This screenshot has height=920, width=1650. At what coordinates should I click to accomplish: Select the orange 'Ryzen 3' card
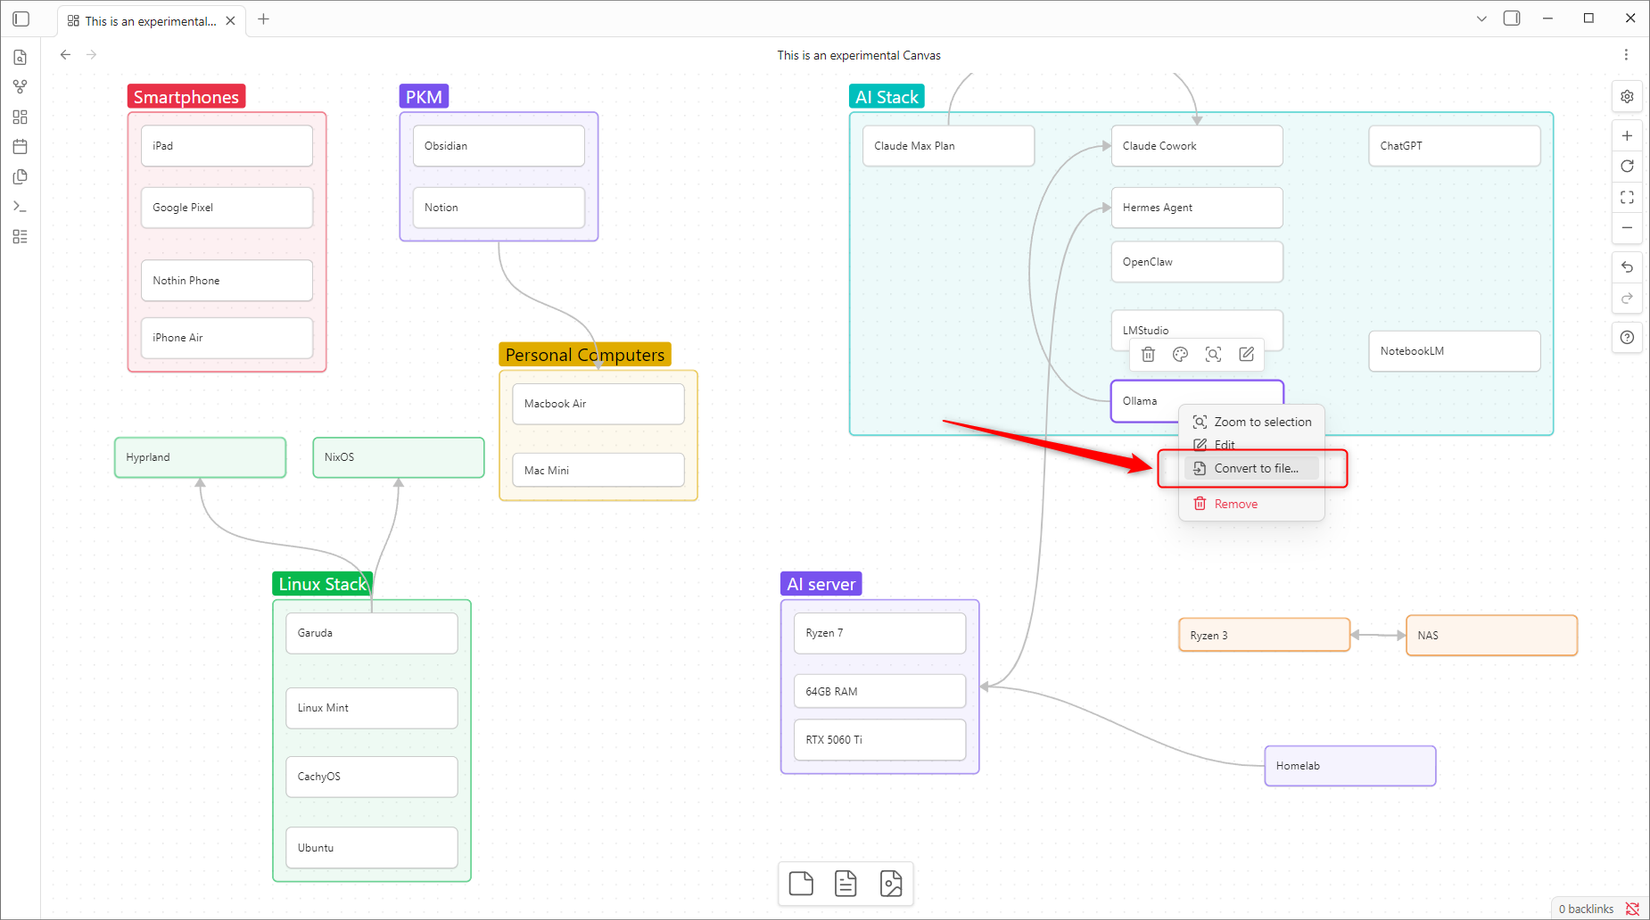[x=1265, y=635]
